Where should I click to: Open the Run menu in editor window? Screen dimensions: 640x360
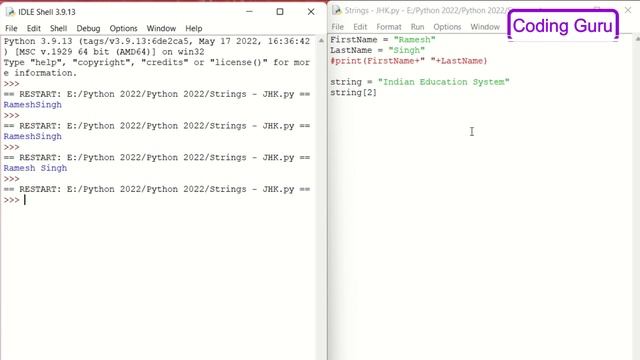click(x=417, y=27)
